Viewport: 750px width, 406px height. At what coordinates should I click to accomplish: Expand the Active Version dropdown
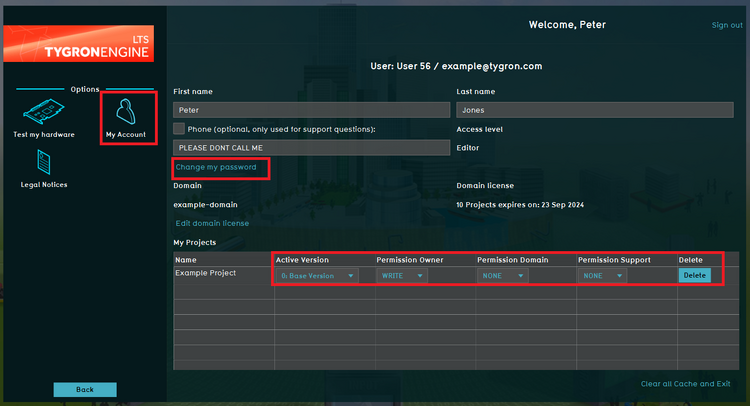317,276
